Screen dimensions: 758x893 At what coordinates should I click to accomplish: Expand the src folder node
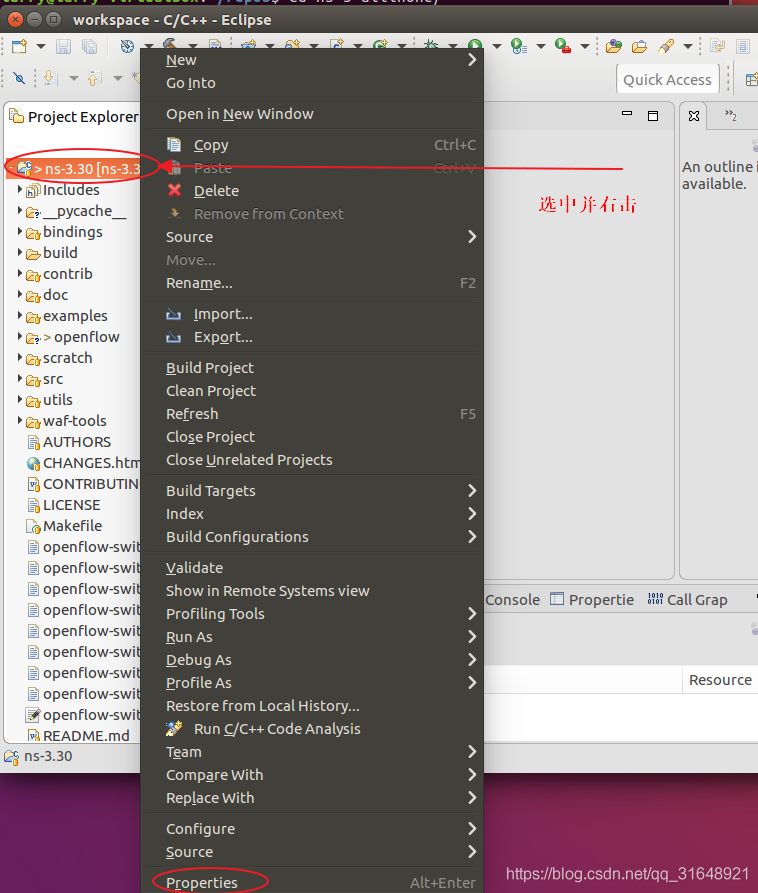tap(20, 378)
